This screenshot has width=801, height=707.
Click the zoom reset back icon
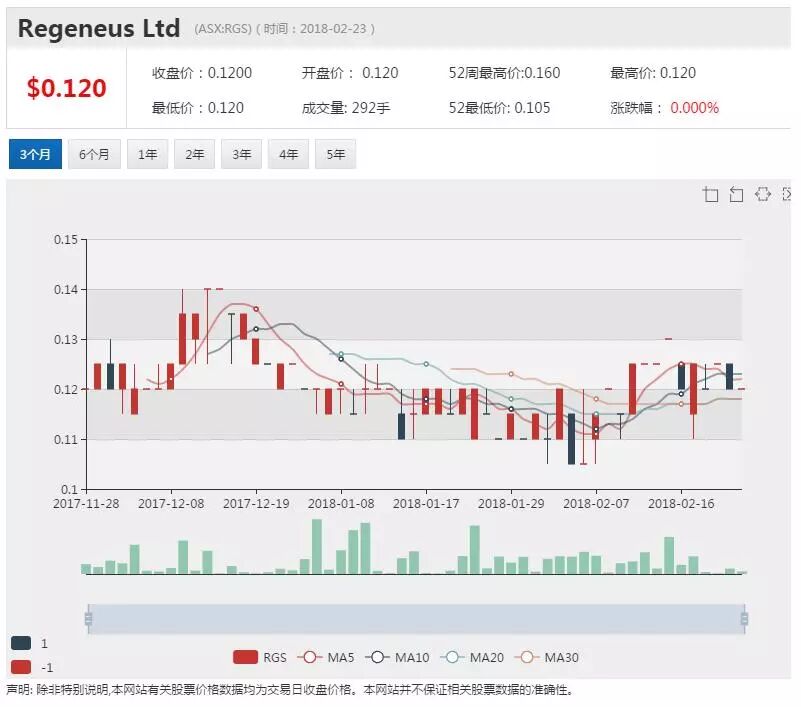pyautogui.click(x=736, y=195)
